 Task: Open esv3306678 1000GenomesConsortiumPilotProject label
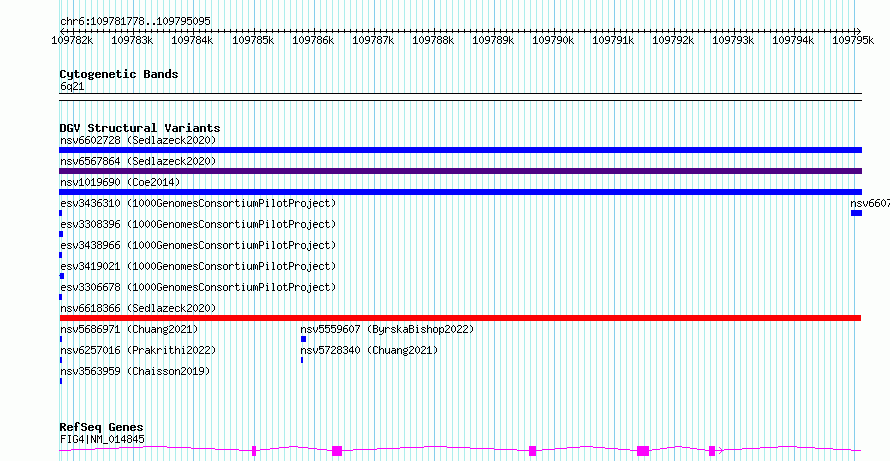[198, 287]
